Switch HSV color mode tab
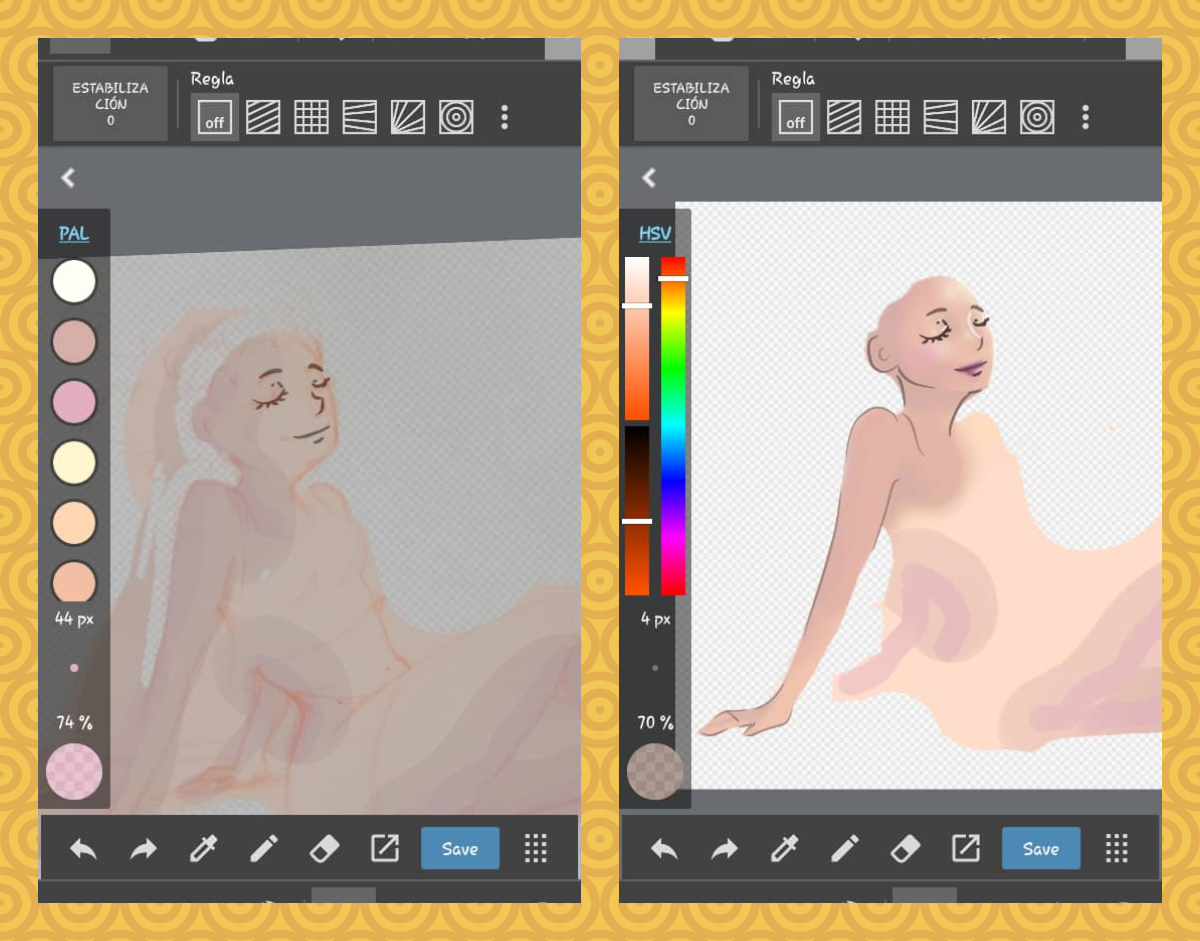The height and width of the screenshot is (941, 1200). 655,234
